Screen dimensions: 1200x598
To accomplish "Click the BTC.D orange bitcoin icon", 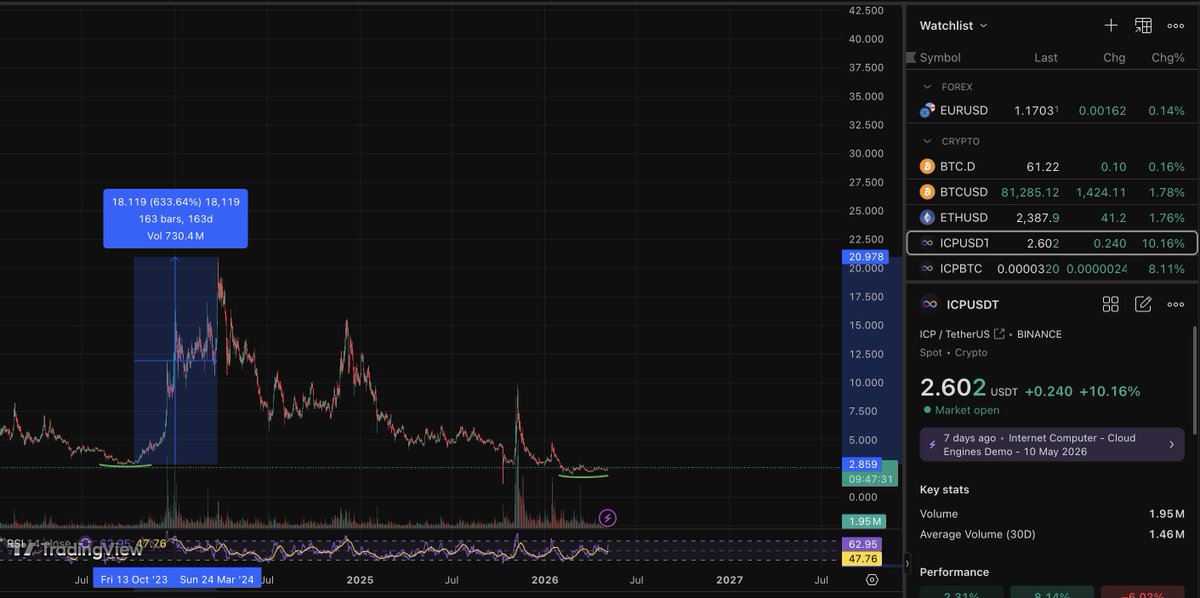I will click(928, 166).
